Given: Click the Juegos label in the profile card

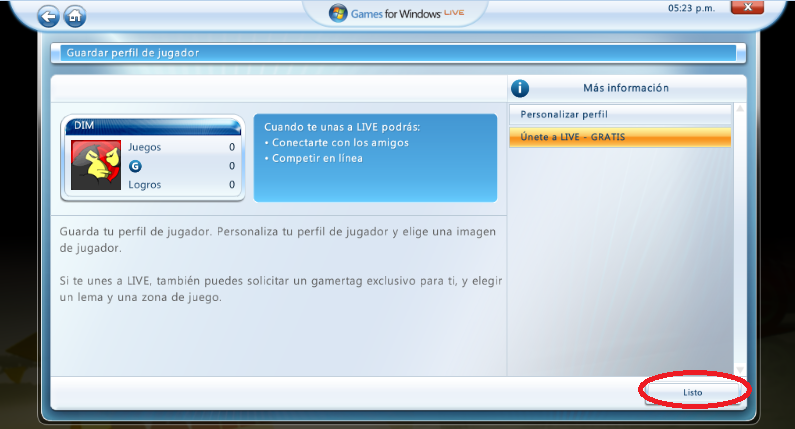Looking at the screenshot, I should (x=144, y=147).
